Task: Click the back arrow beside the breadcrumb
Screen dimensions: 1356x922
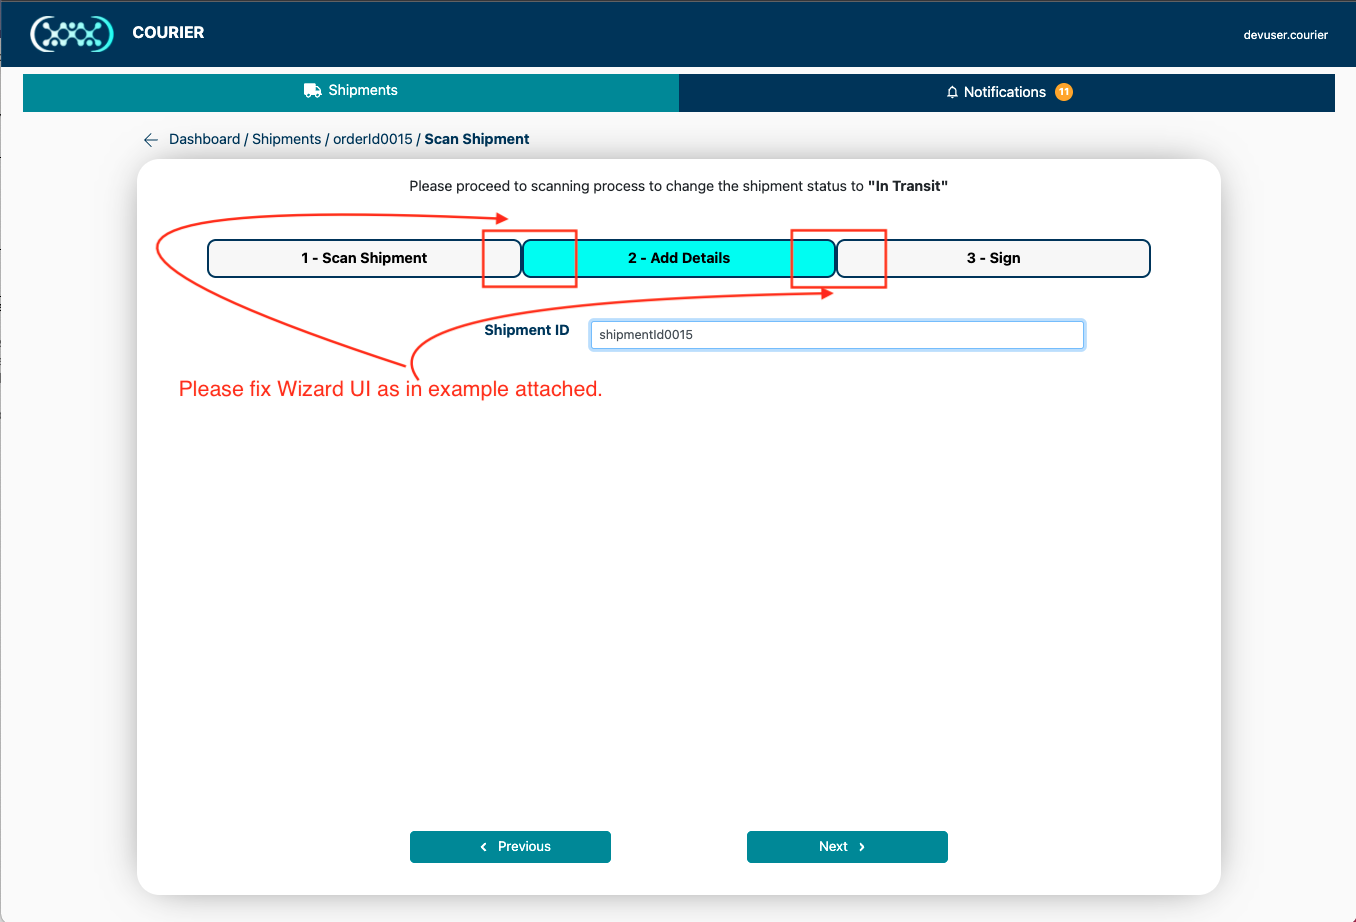Action: point(150,139)
